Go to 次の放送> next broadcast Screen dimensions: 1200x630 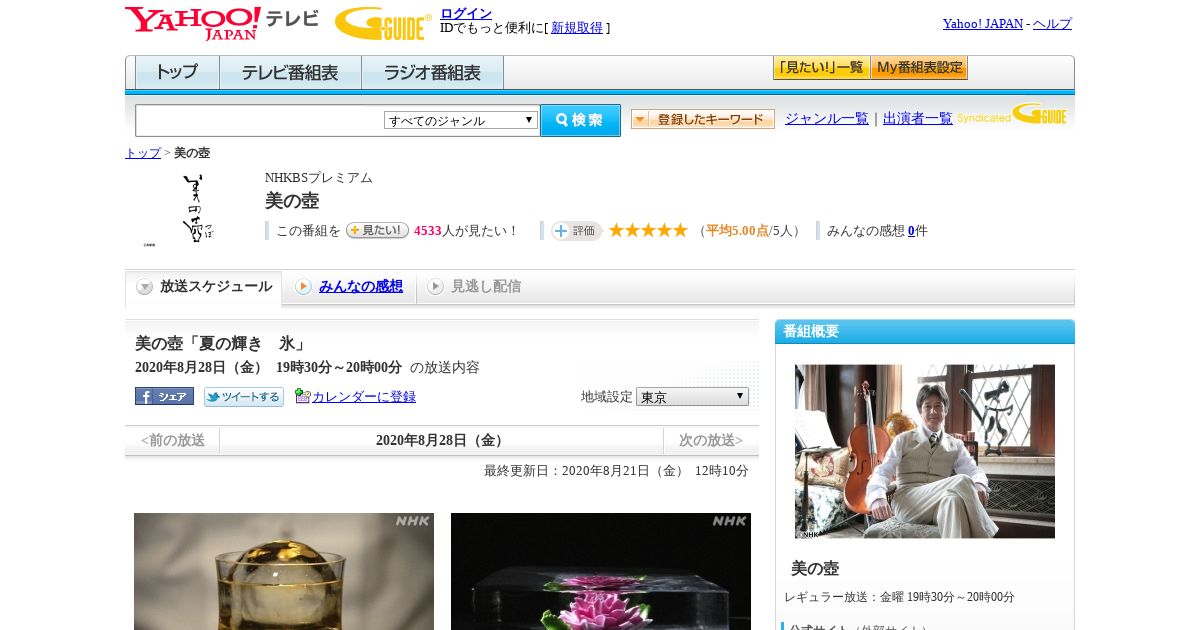coord(711,440)
